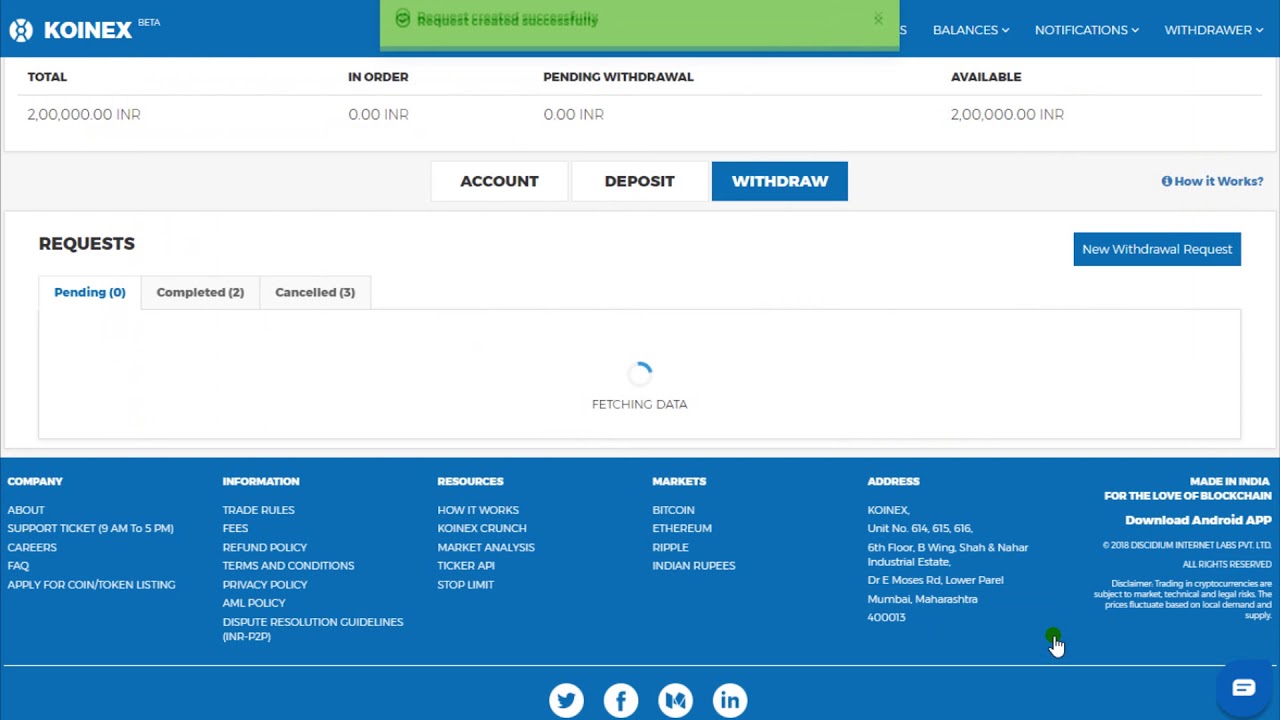The height and width of the screenshot is (720, 1280).
Task: Open the chat support bubble icon
Action: (x=1243, y=687)
